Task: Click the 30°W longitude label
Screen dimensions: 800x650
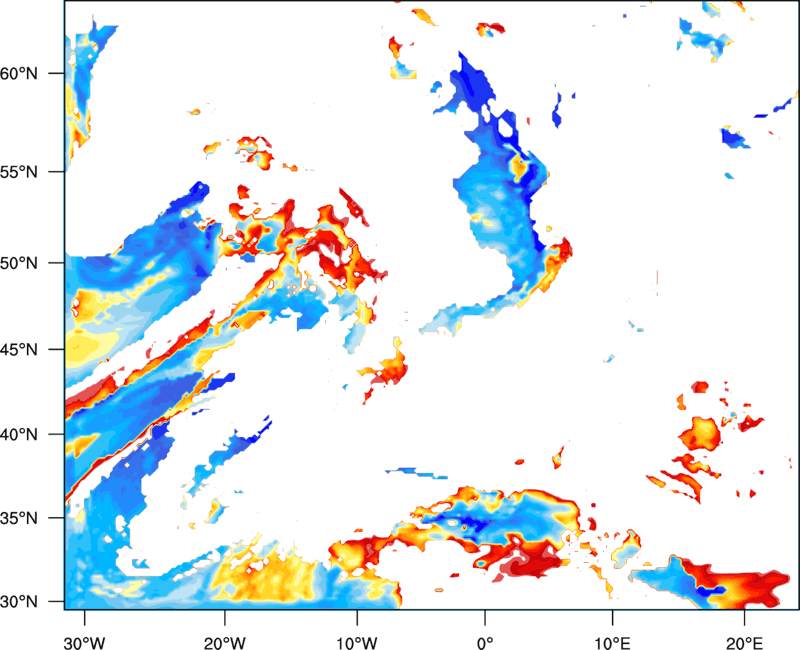Action: click(85, 643)
